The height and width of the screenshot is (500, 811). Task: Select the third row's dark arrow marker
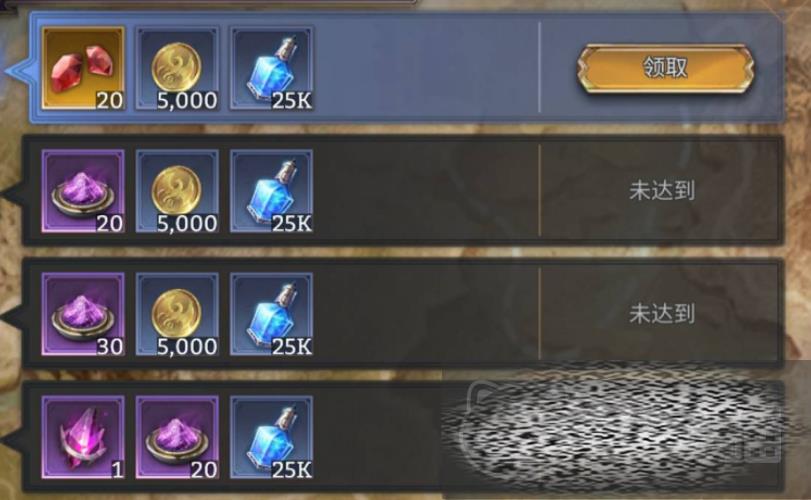[11, 315]
